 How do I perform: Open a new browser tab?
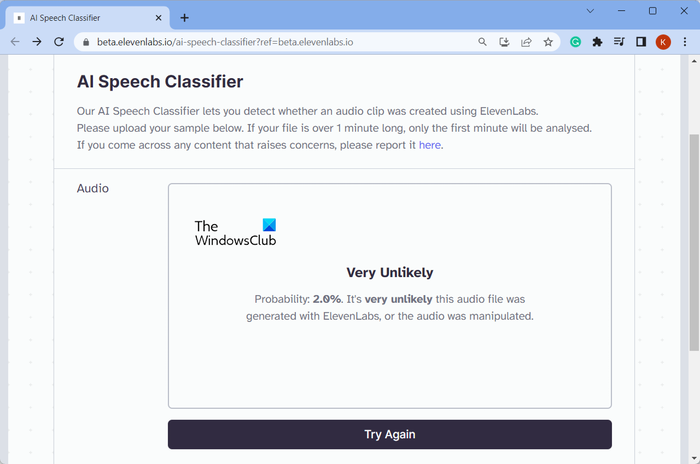[x=184, y=17]
